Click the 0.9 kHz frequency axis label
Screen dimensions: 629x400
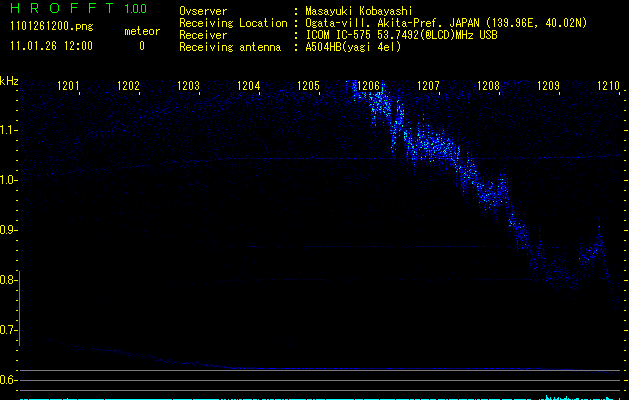click(x=7, y=230)
